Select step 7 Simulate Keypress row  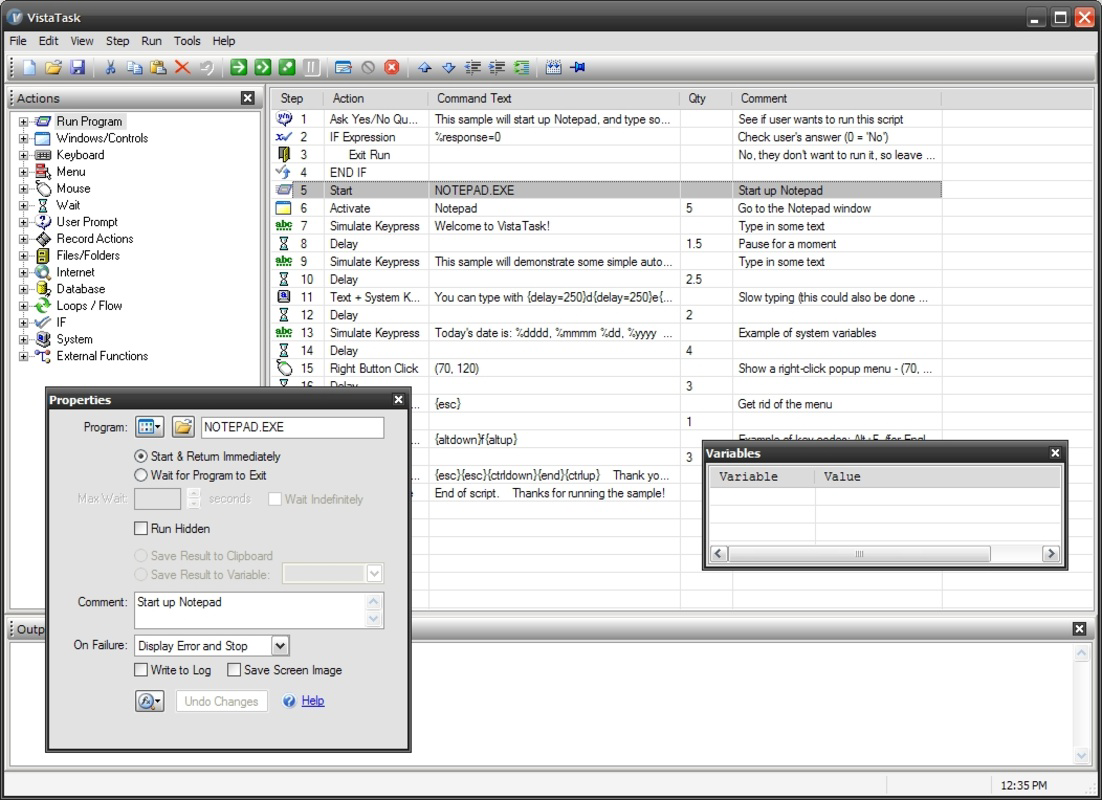tap(607, 226)
